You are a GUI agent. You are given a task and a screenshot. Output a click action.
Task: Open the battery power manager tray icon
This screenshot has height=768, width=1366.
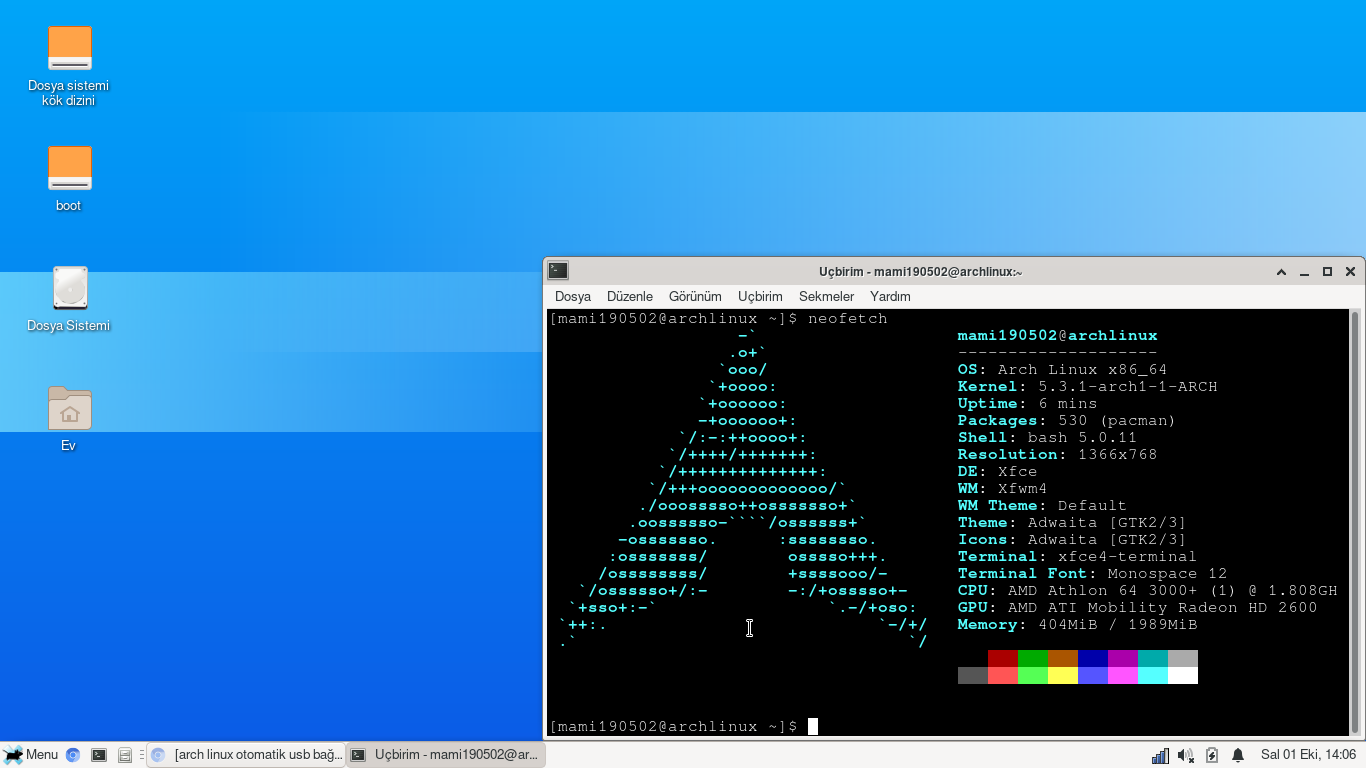point(1212,755)
